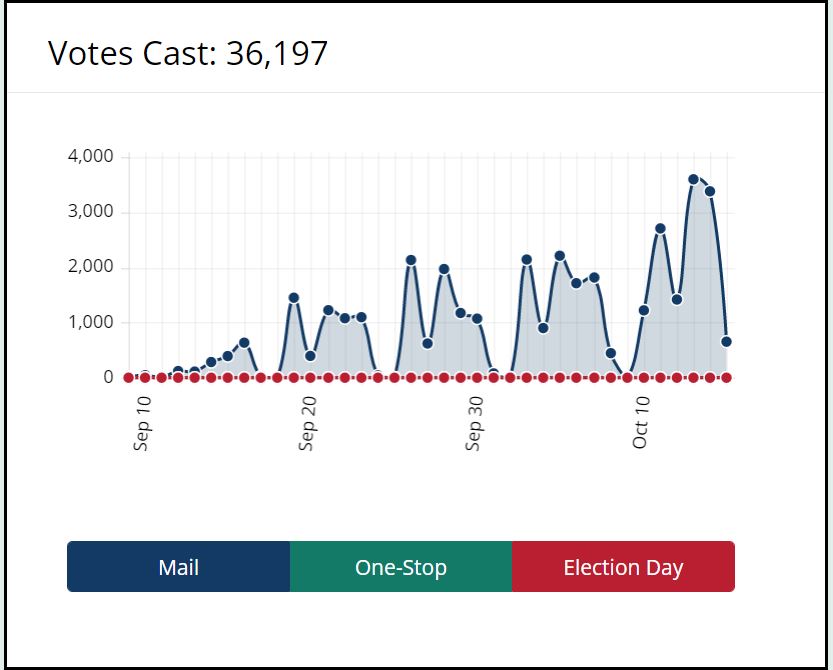Select the first red Election Day dot
This screenshot has width=833, height=670.
pyautogui.click(x=128, y=378)
